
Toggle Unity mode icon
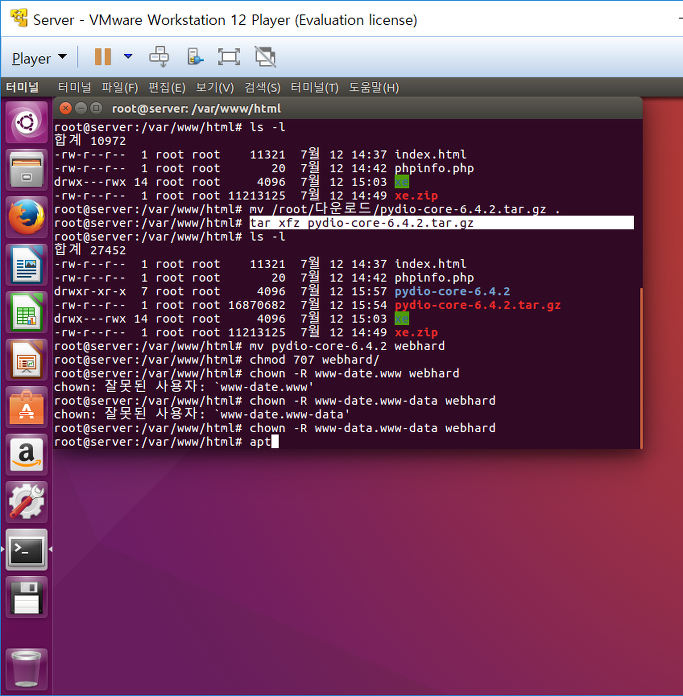coord(265,57)
